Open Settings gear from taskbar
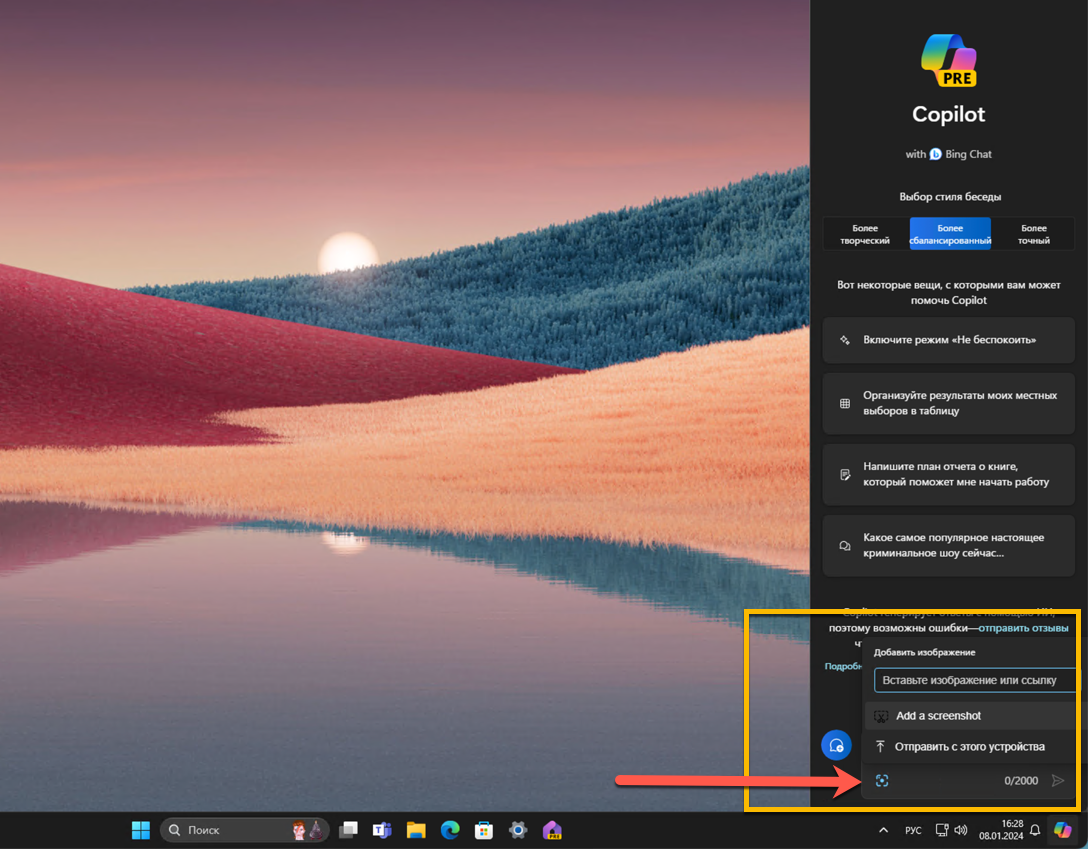The width and height of the screenshot is (1088, 849). tap(518, 830)
